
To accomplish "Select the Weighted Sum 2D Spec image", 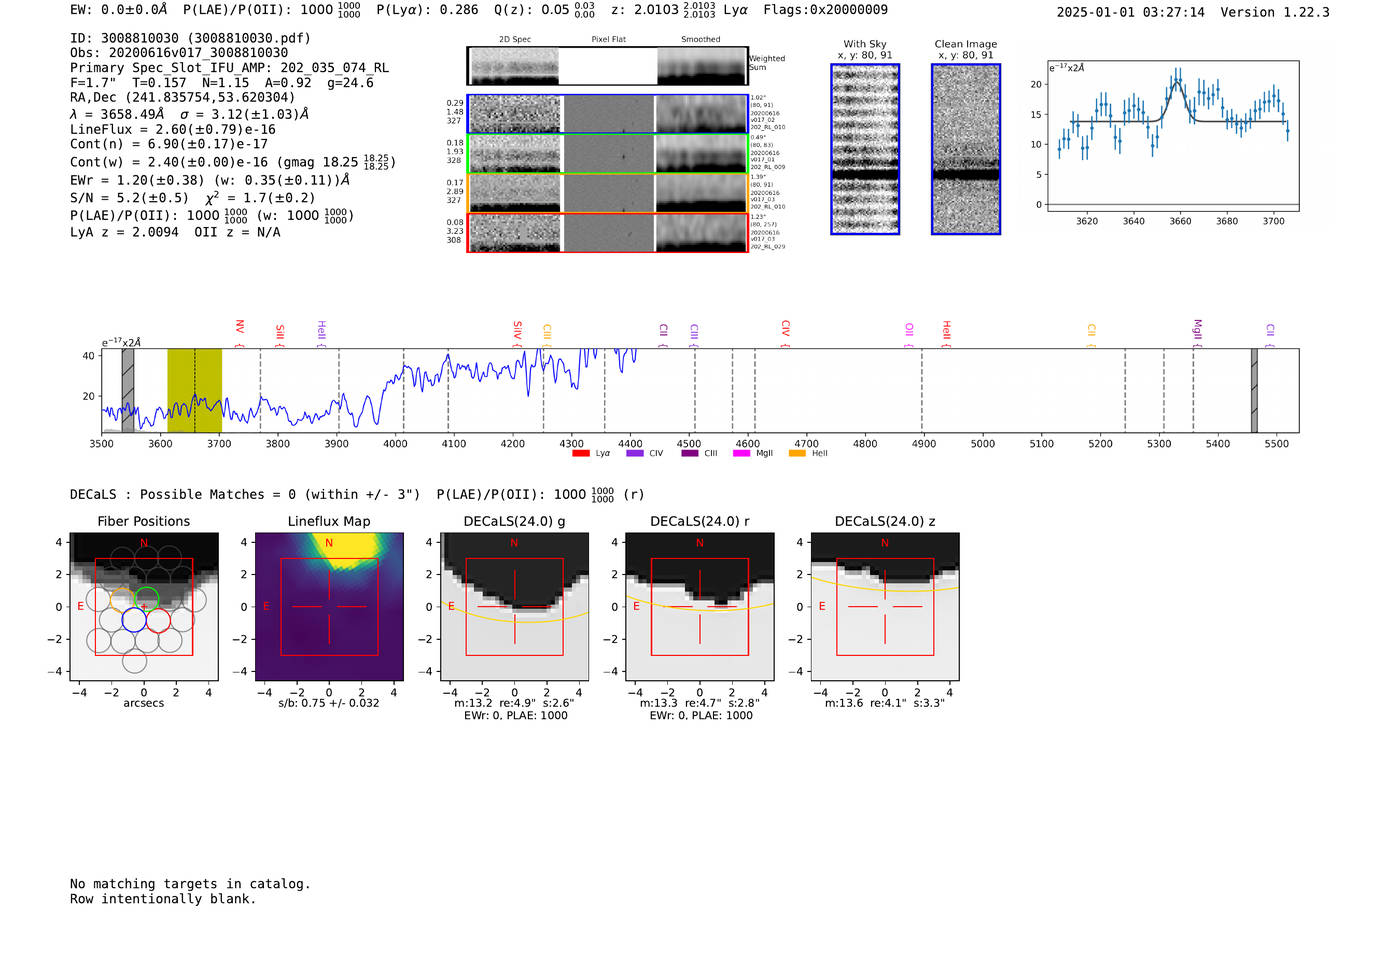I will coord(514,66).
